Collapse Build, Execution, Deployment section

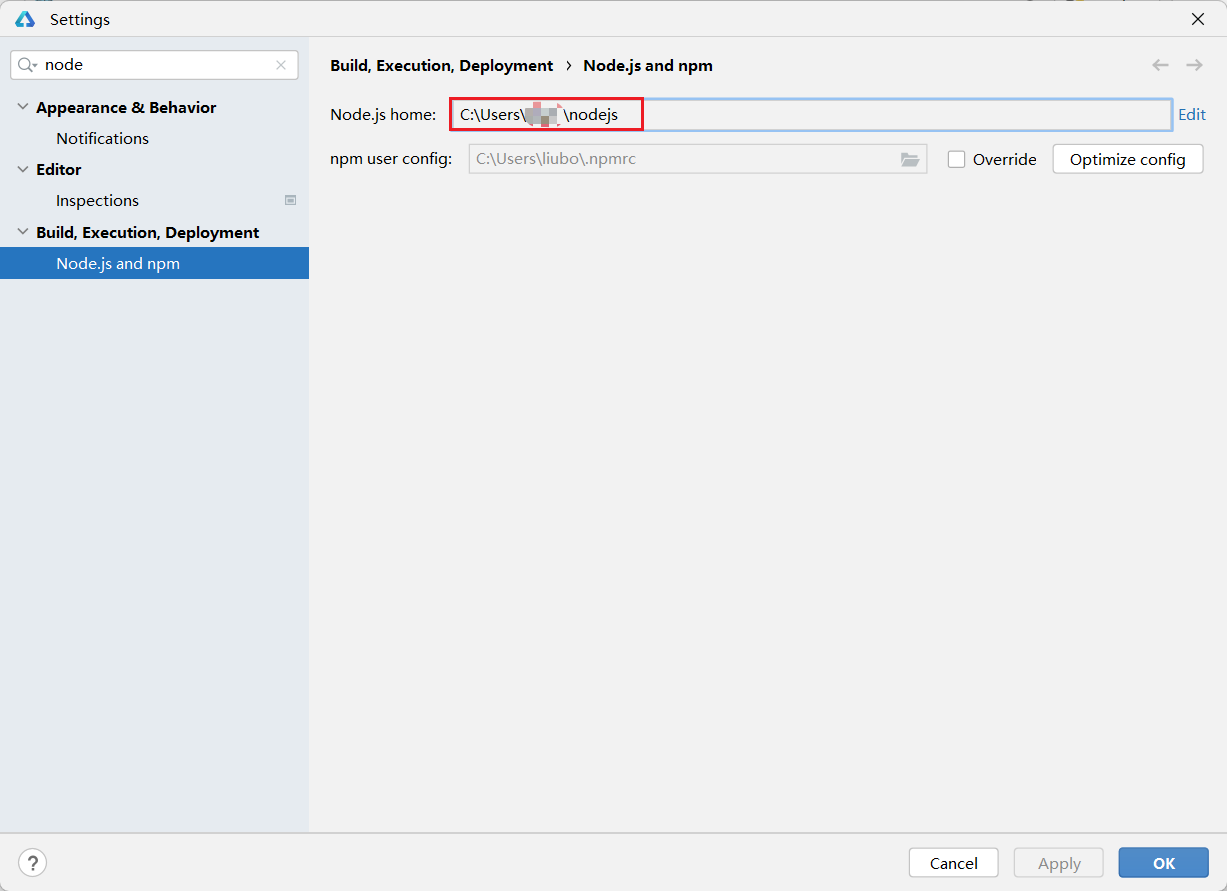[23, 232]
